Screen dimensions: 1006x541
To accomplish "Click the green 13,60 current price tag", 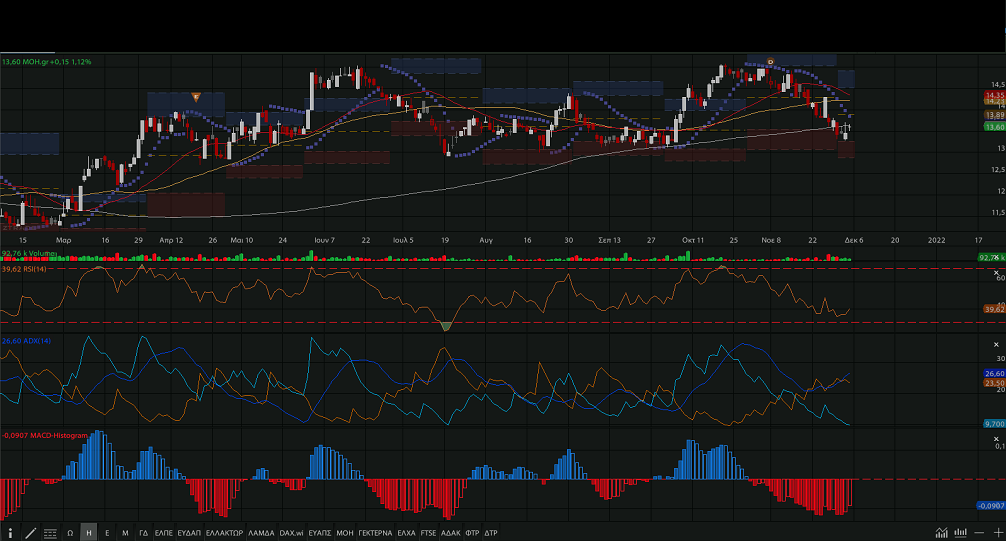I will (x=994, y=127).
